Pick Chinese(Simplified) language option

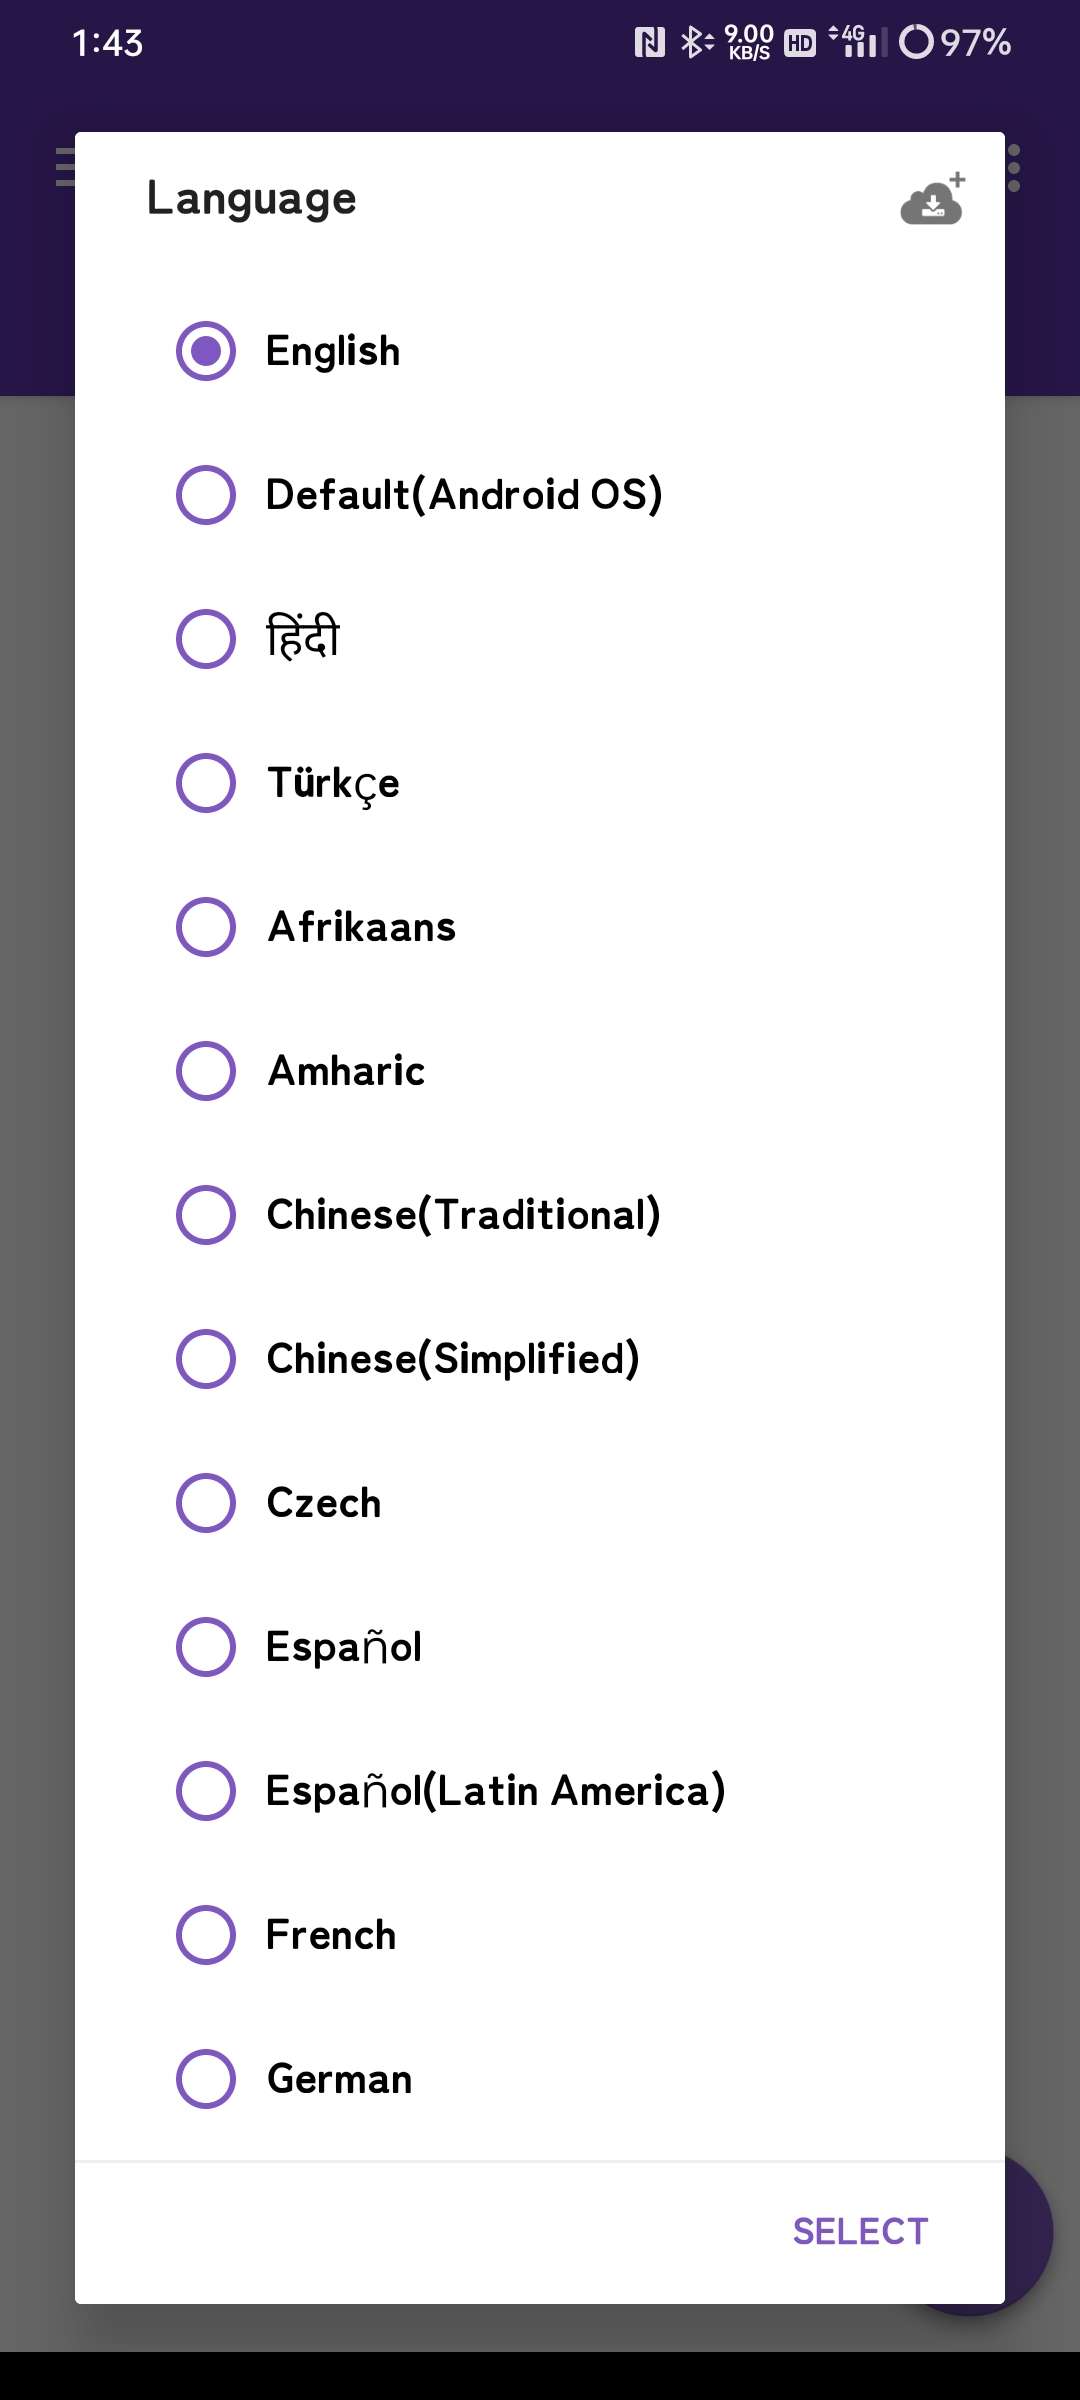pyautogui.click(x=206, y=1359)
